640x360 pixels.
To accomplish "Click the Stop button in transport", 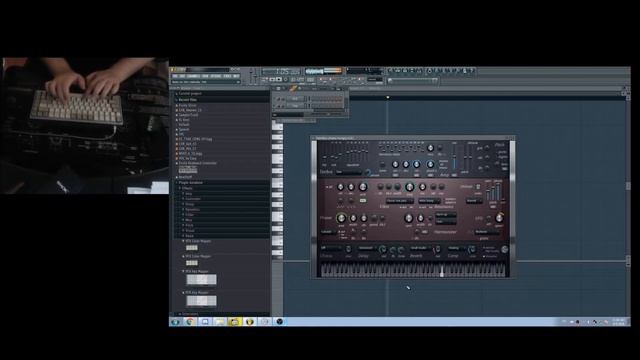I will [x=279, y=80].
